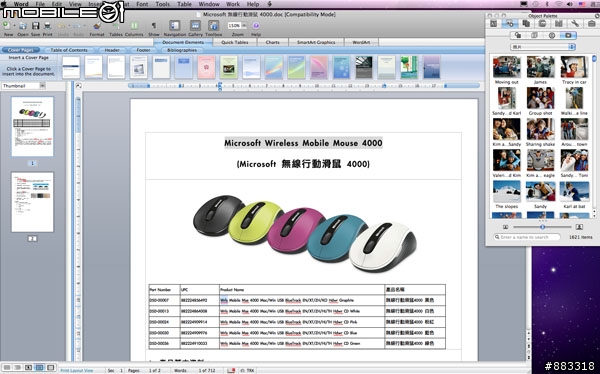Click the spelling and grammar status icon
The image size is (600, 374).
(231, 370)
